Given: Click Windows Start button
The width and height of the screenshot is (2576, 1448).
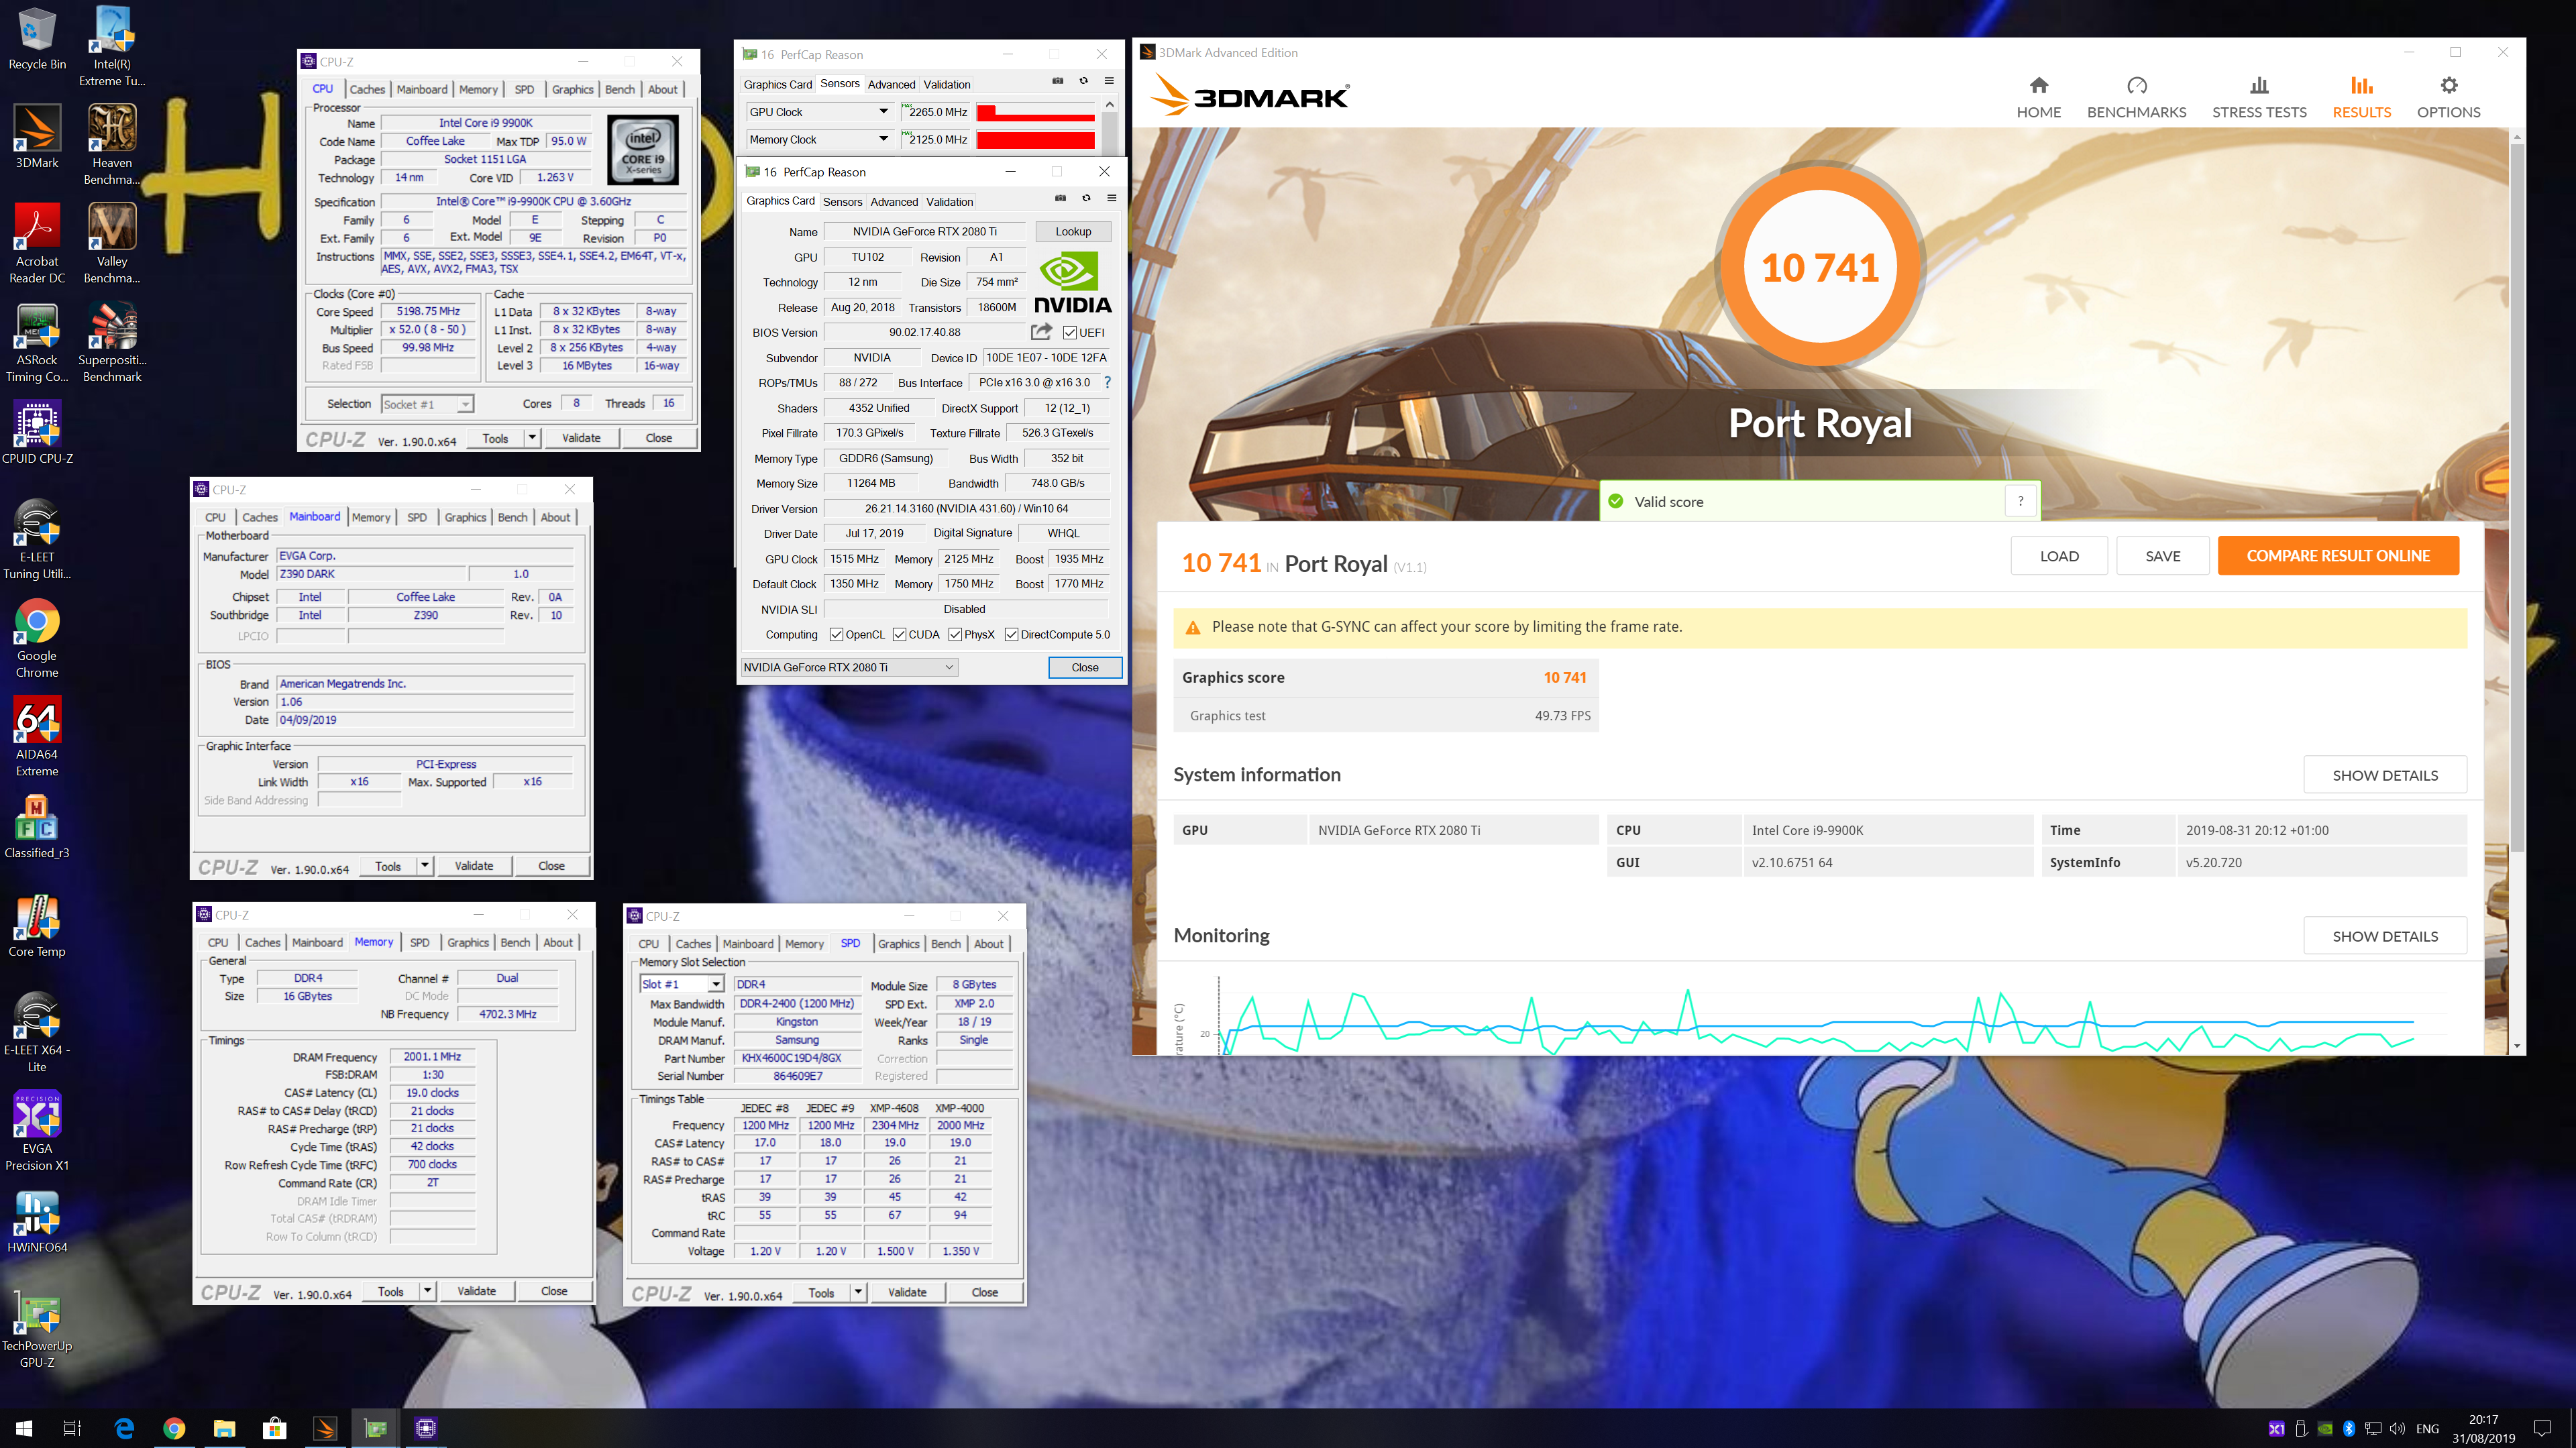Looking at the screenshot, I should (x=24, y=1428).
